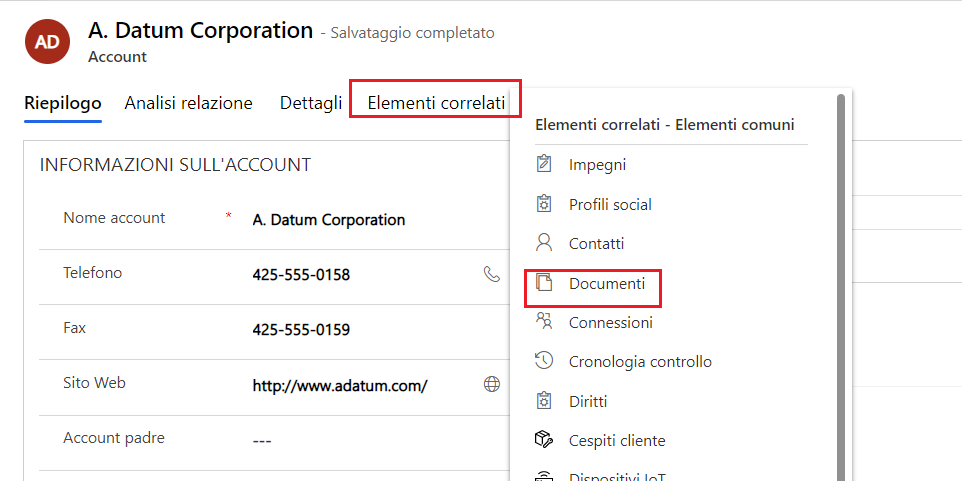
Task: Click the Contatti person icon
Action: pos(544,243)
